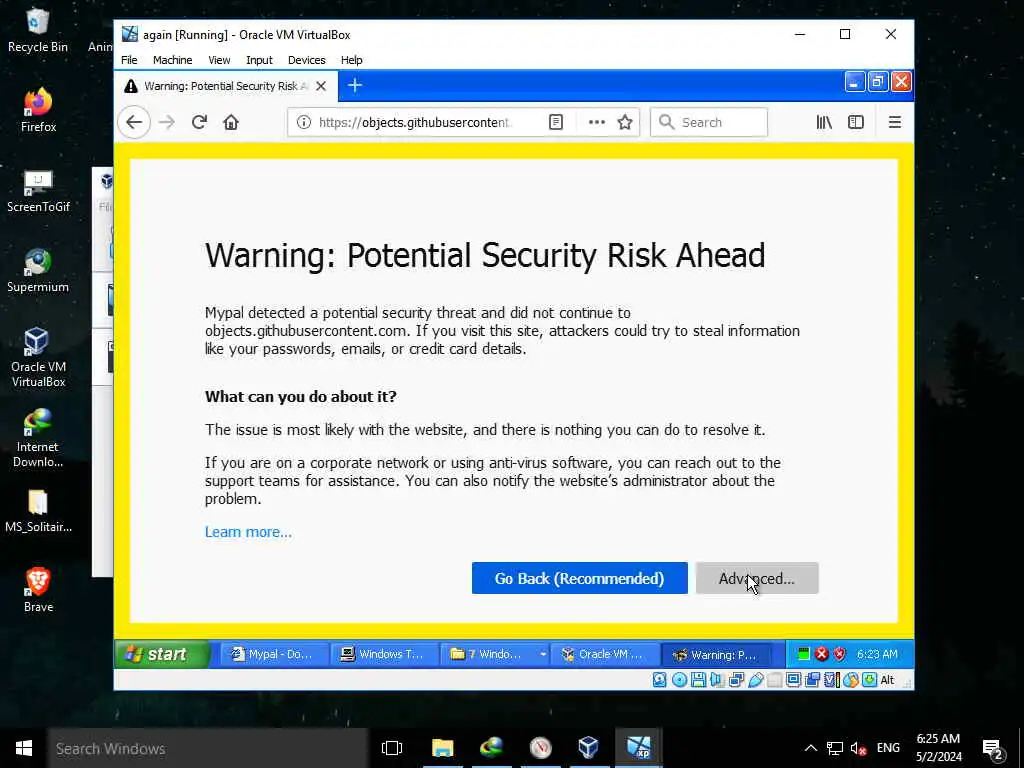The height and width of the screenshot is (768, 1024).
Task: Click the browser Search box
Action: pyautogui.click(x=709, y=122)
